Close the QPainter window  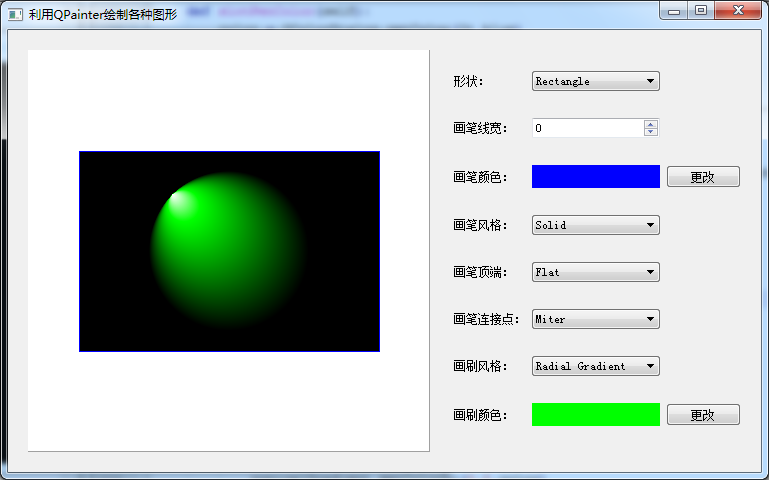click(x=738, y=11)
